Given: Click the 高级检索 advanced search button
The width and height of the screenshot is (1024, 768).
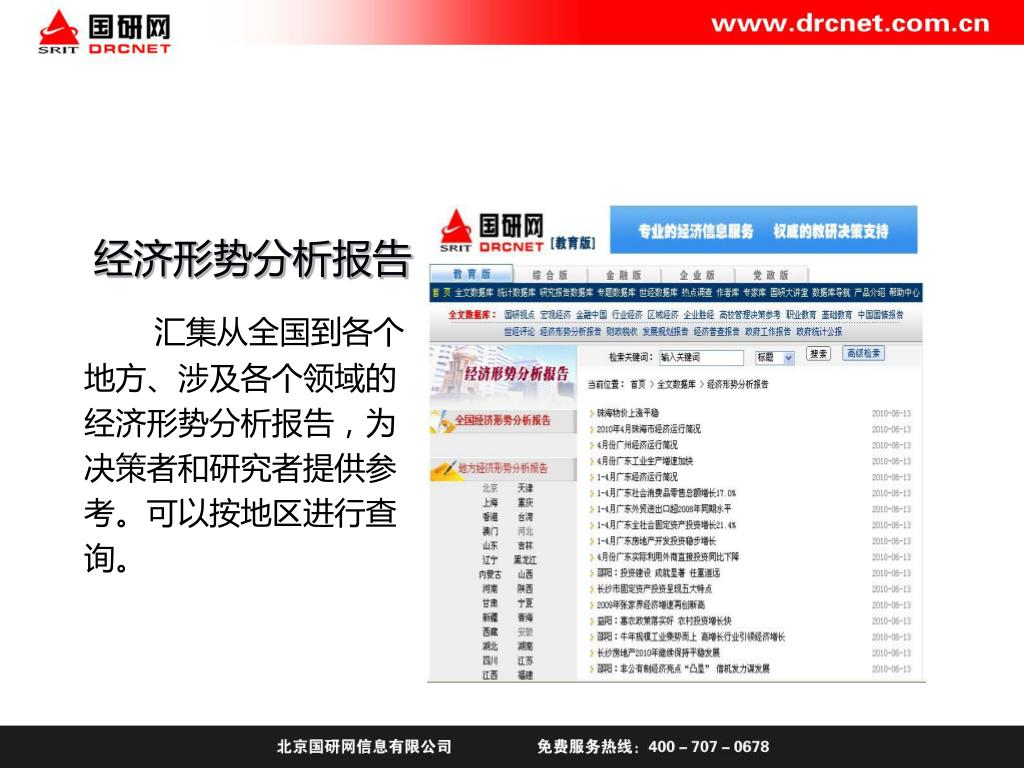Looking at the screenshot, I should (863, 354).
